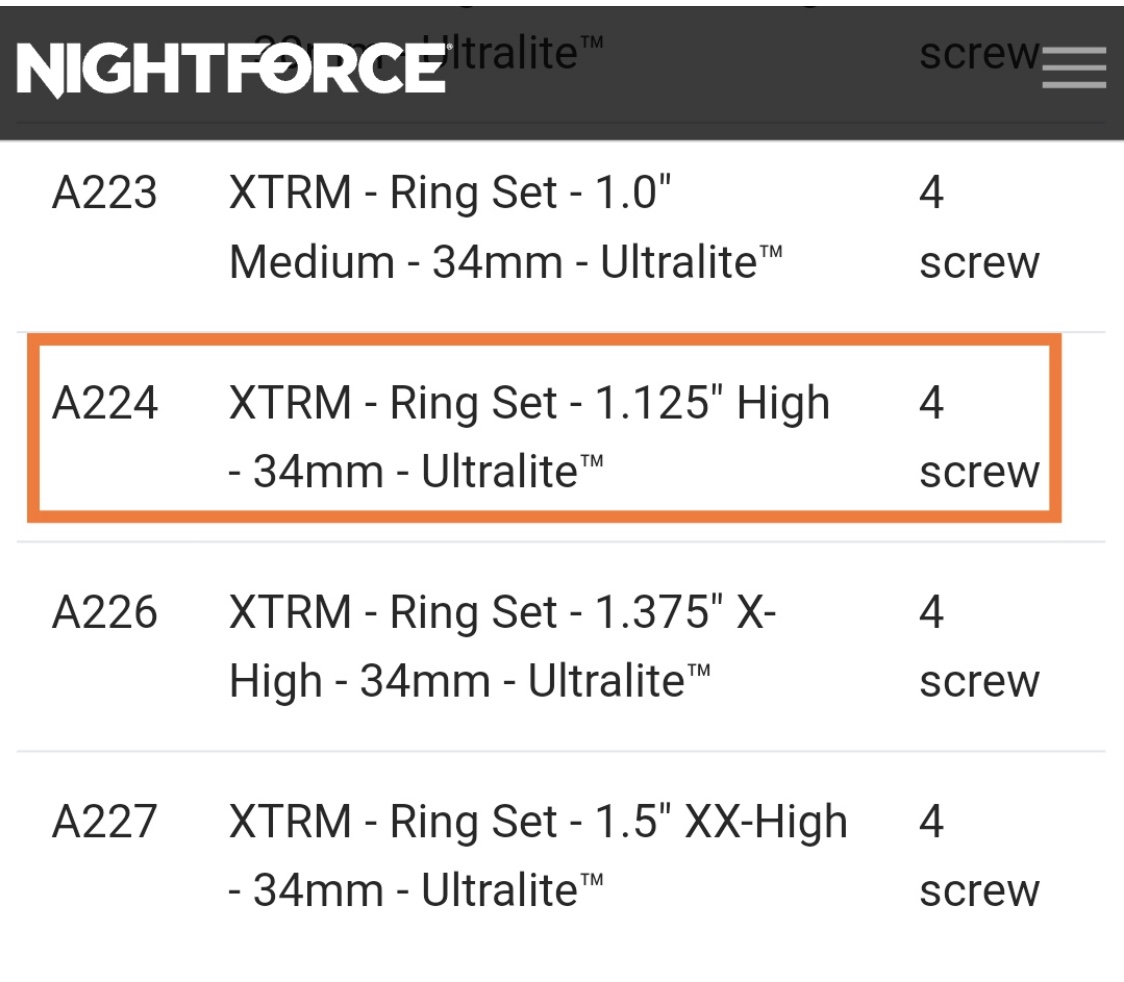Click part number A227
The height and width of the screenshot is (982, 1124).
point(104,822)
